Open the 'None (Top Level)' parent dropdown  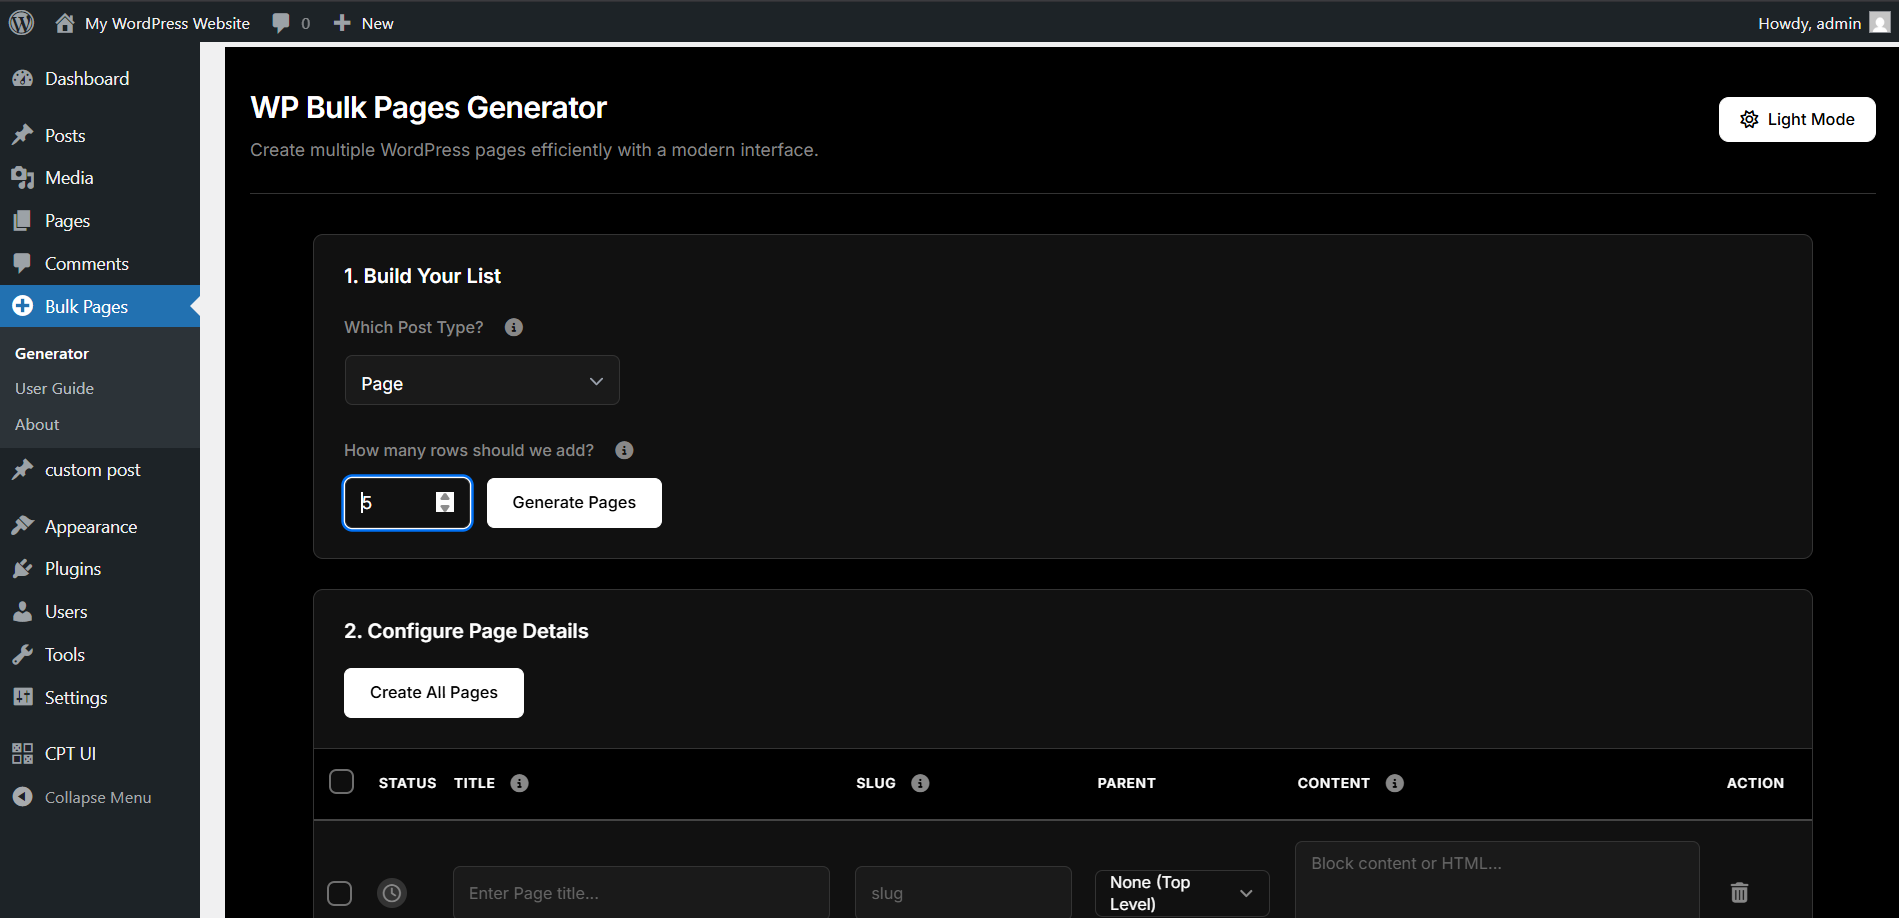1181,892
